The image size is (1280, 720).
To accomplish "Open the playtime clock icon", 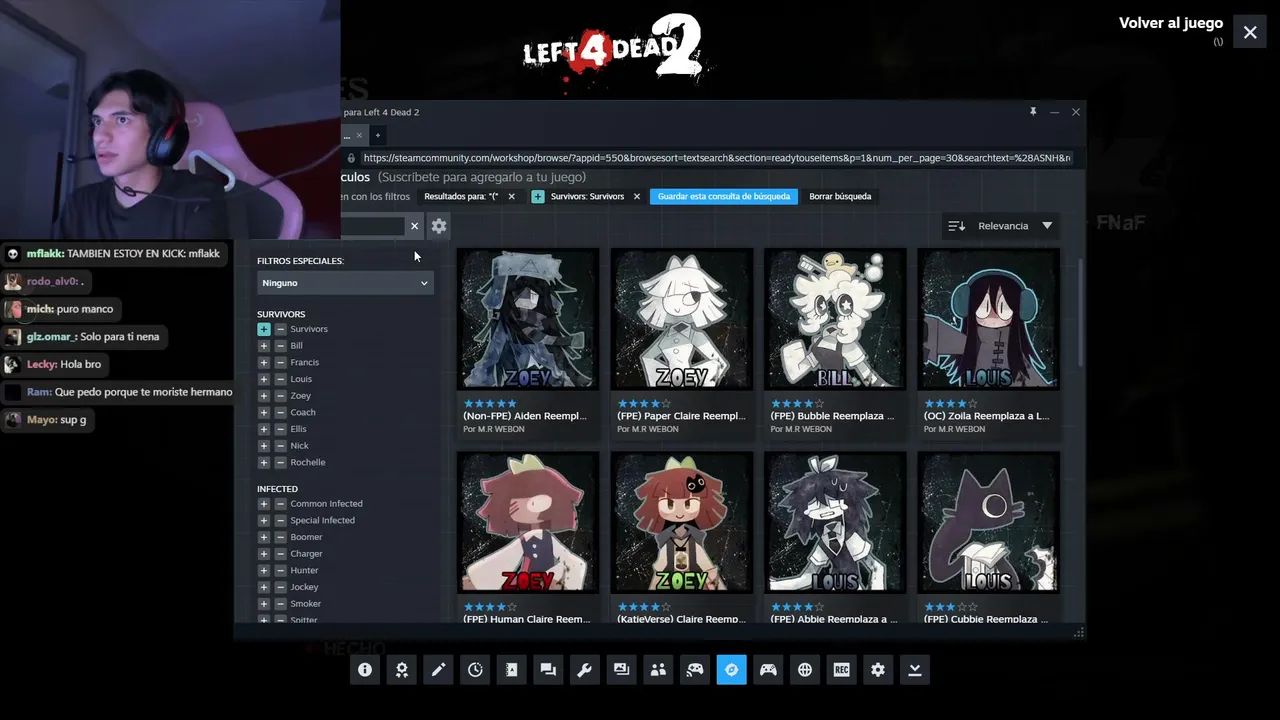I will click(475, 670).
